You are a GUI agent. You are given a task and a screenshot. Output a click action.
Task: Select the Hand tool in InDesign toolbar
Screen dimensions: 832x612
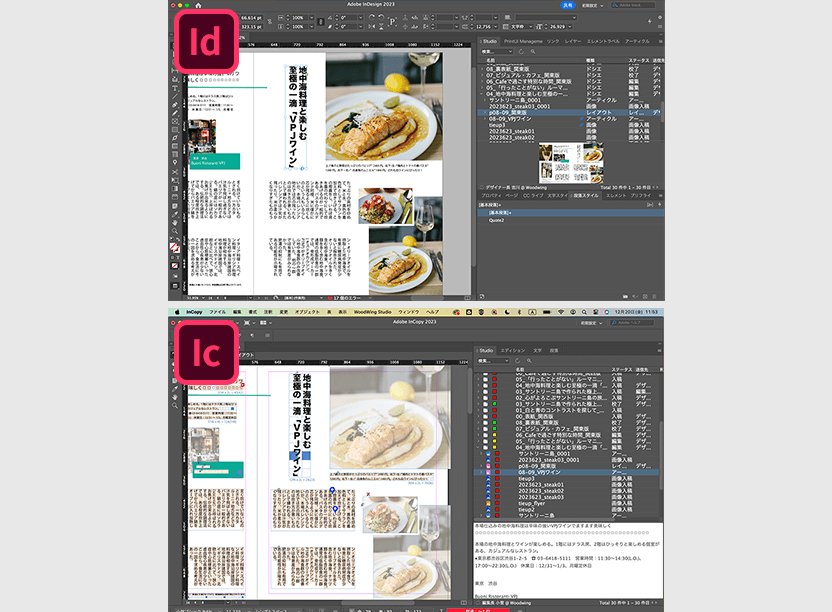pos(174,222)
